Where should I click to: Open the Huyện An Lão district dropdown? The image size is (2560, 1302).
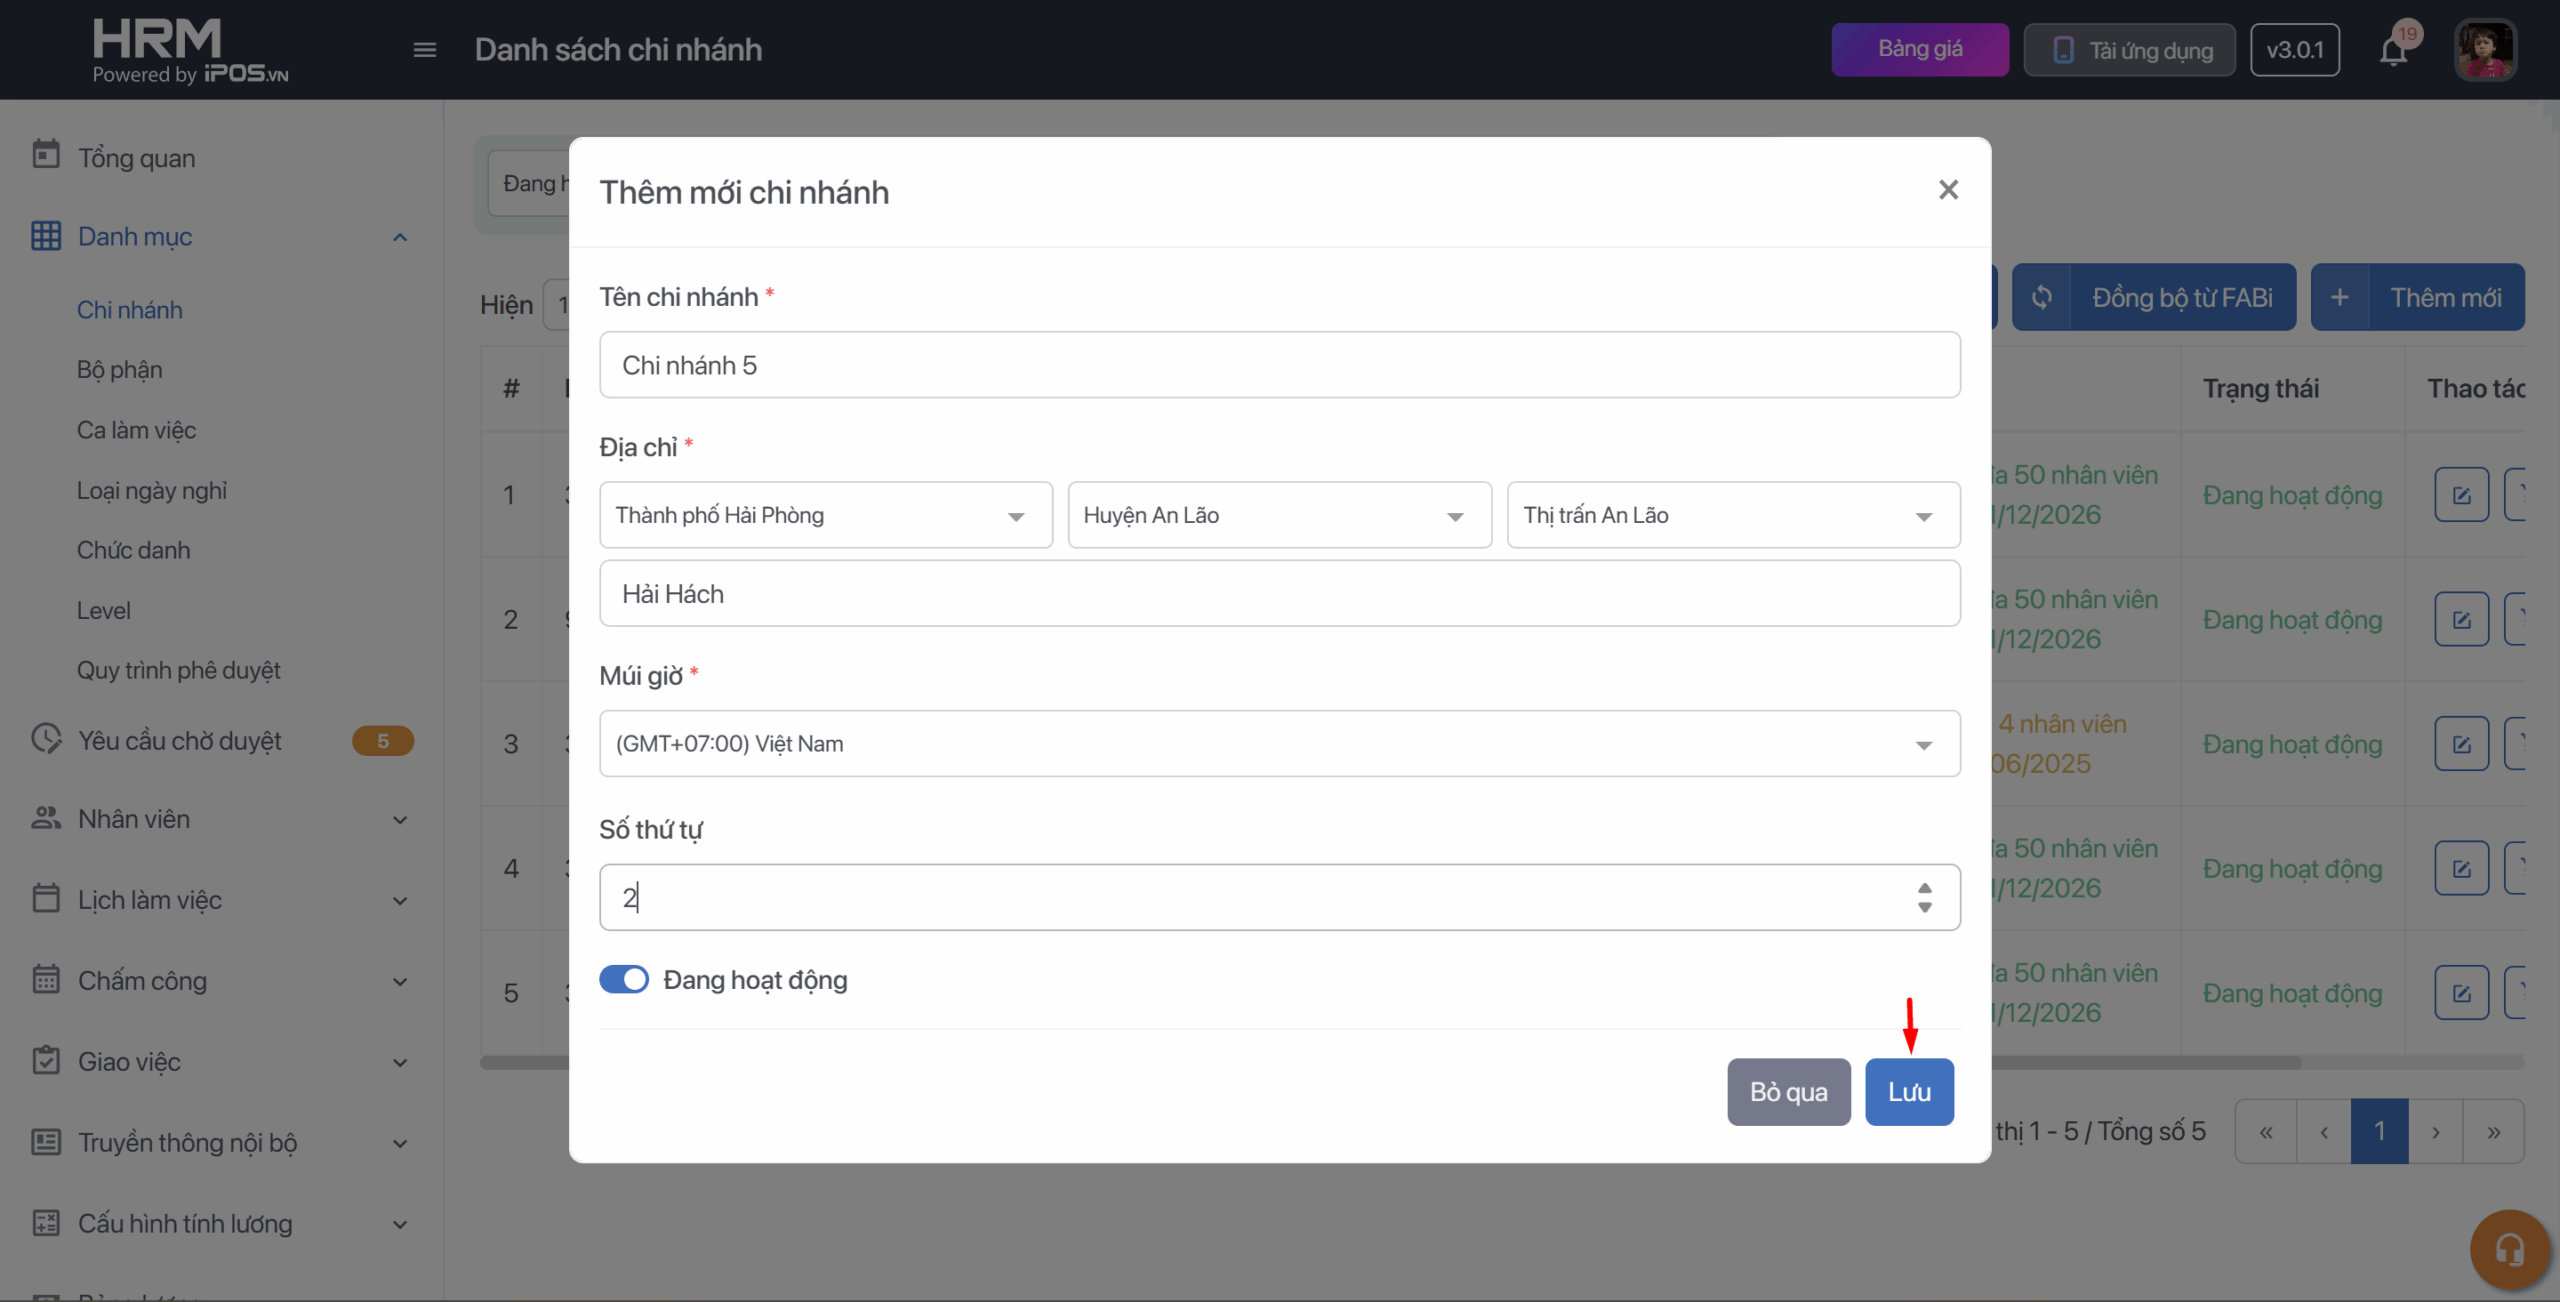pyautogui.click(x=1278, y=515)
